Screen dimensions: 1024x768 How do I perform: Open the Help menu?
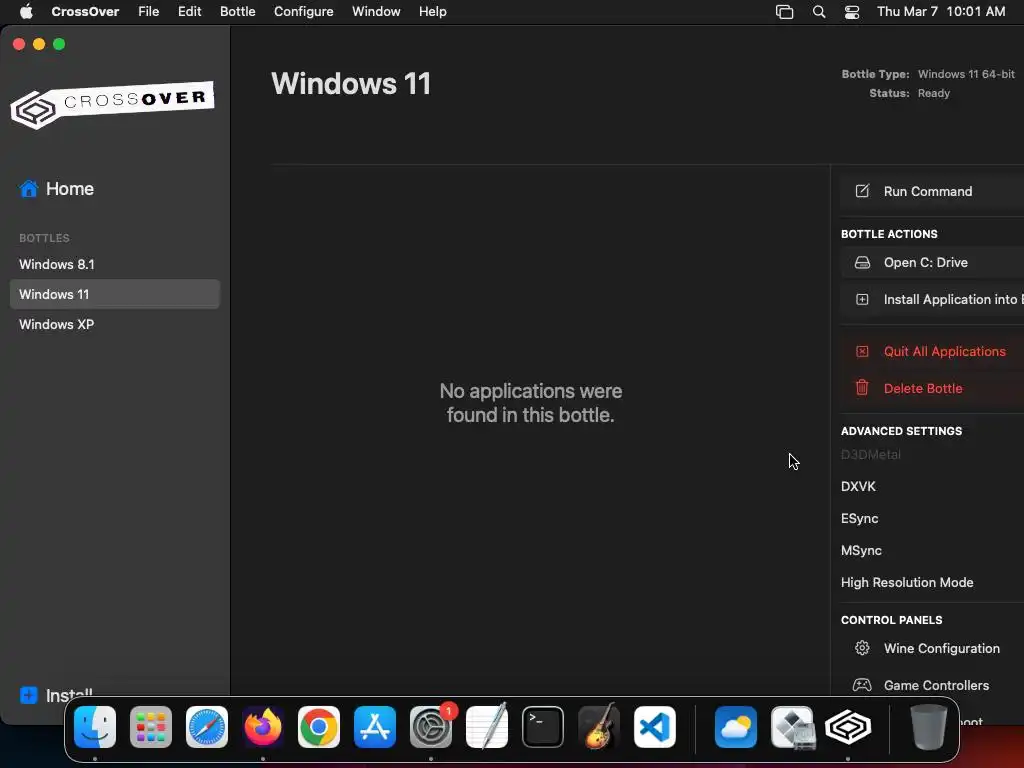click(x=432, y=11)
